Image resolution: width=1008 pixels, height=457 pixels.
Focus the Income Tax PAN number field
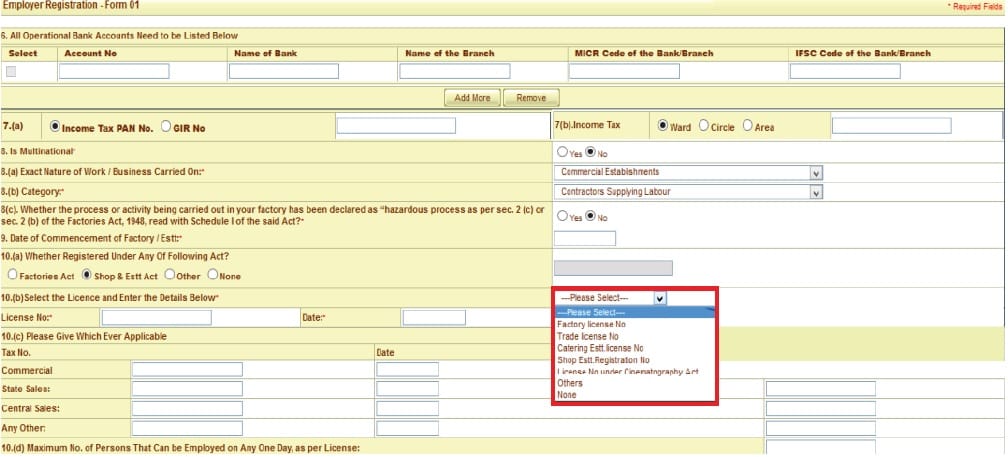tap(396, 126)
